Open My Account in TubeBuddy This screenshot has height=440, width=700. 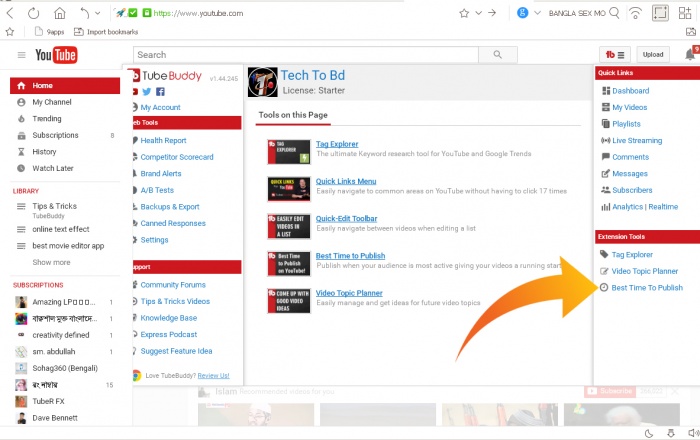pyautogui.click(x=160, y=108)
